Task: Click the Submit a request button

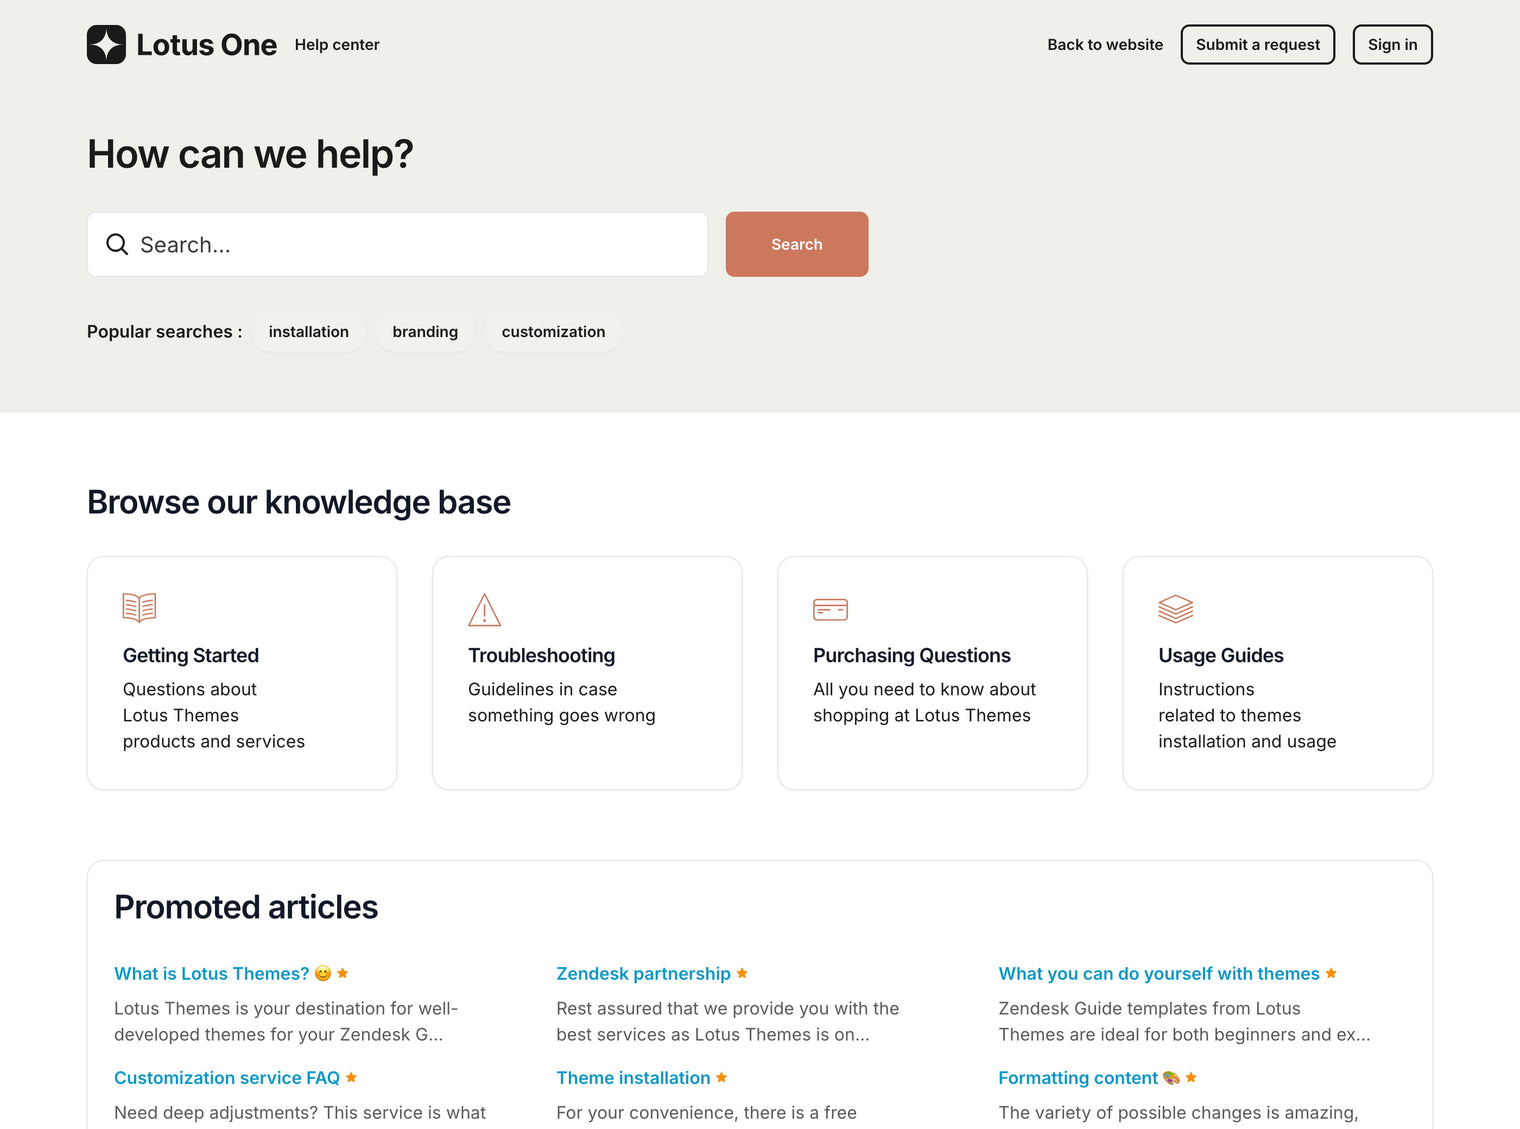Action: (x=1258, y=45)
